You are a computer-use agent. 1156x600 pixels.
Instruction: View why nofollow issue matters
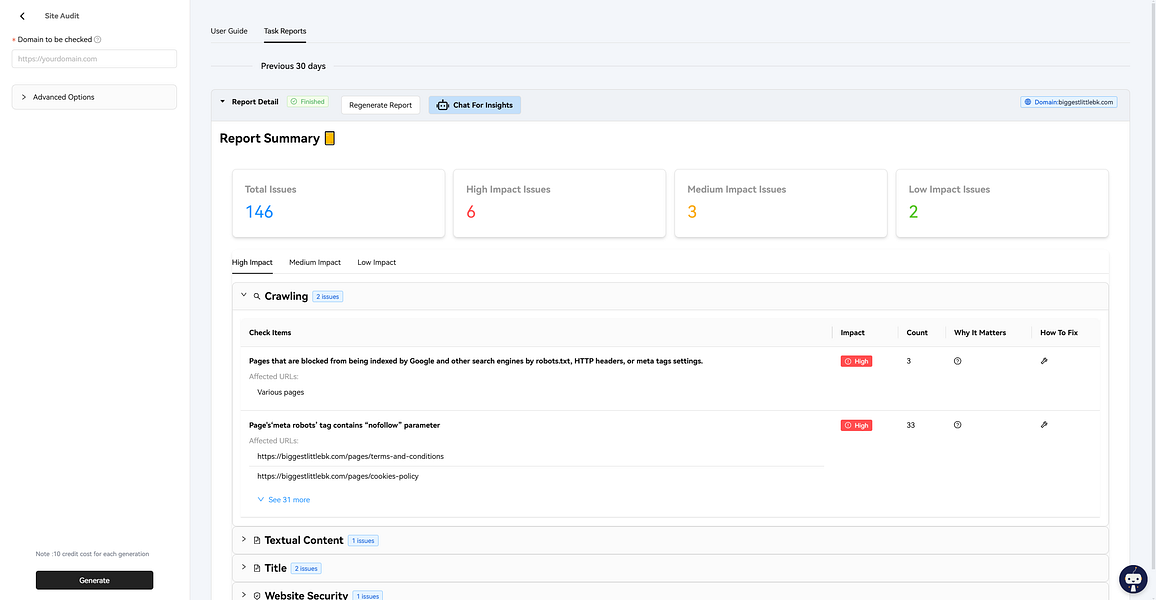tap(958, 425)
